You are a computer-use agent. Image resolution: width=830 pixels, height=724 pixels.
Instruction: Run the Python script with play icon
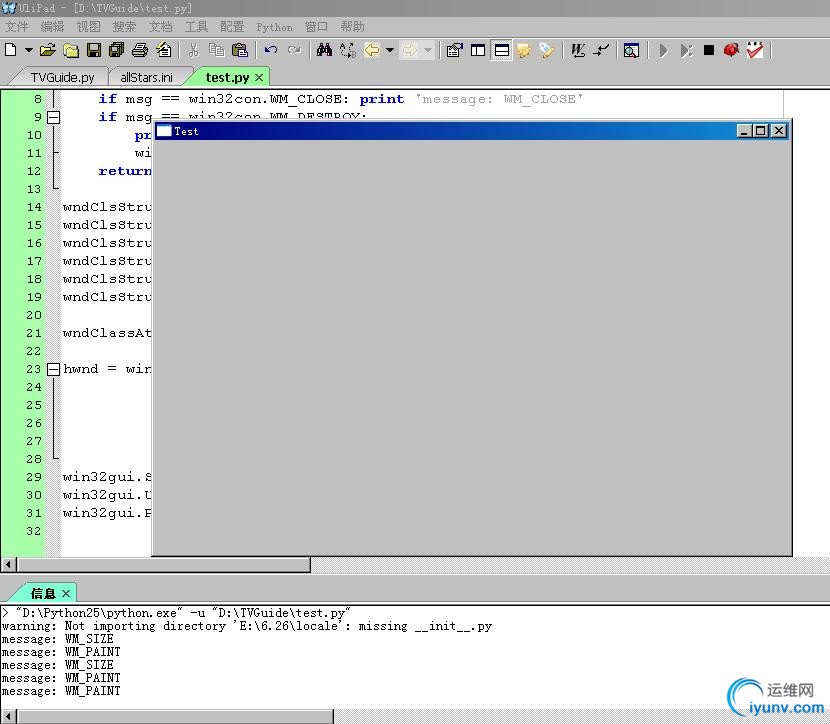663,50
